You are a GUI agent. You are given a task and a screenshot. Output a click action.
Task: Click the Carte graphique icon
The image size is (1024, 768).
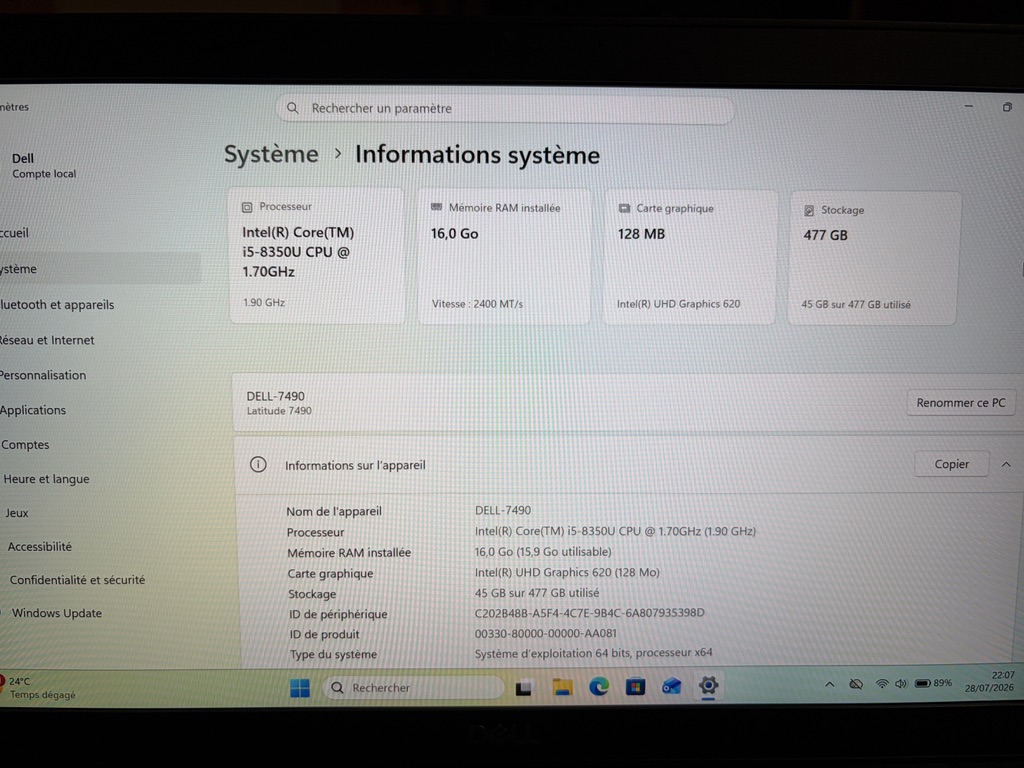click(624, 208)
